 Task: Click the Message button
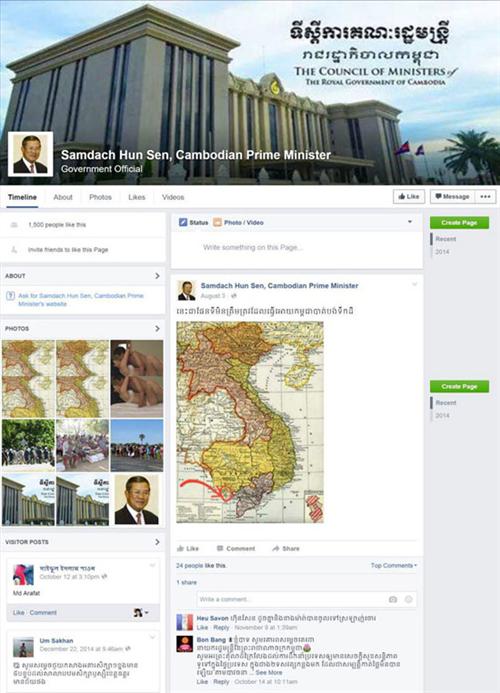(453, 197)
